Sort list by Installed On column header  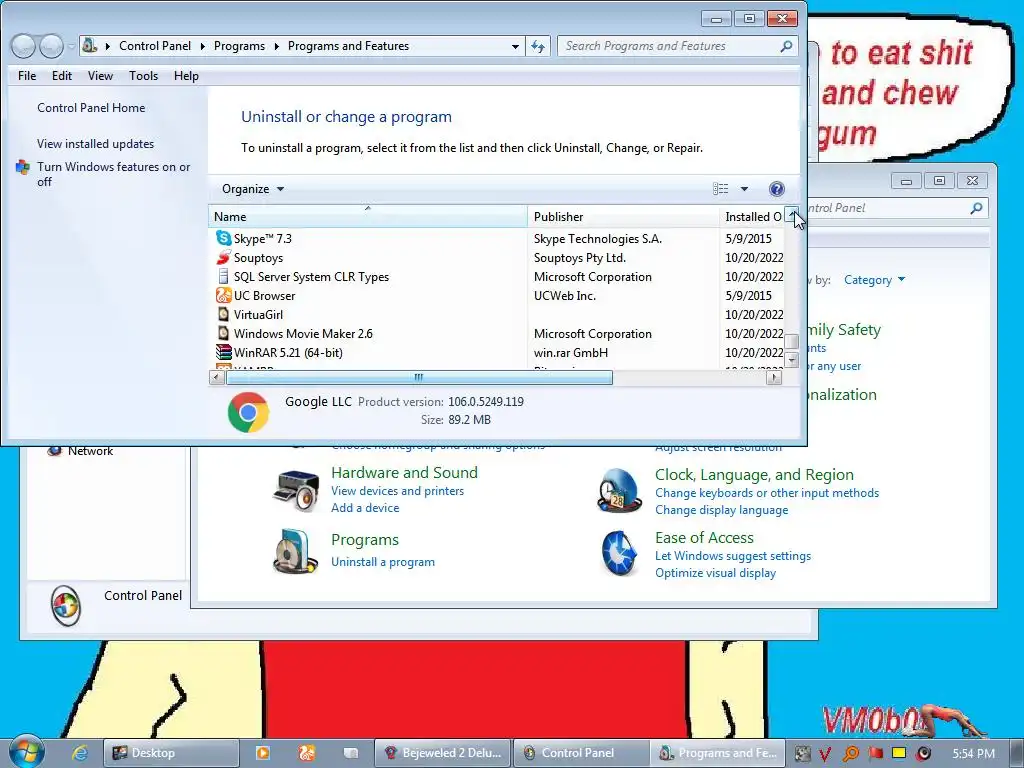(752, 217)
